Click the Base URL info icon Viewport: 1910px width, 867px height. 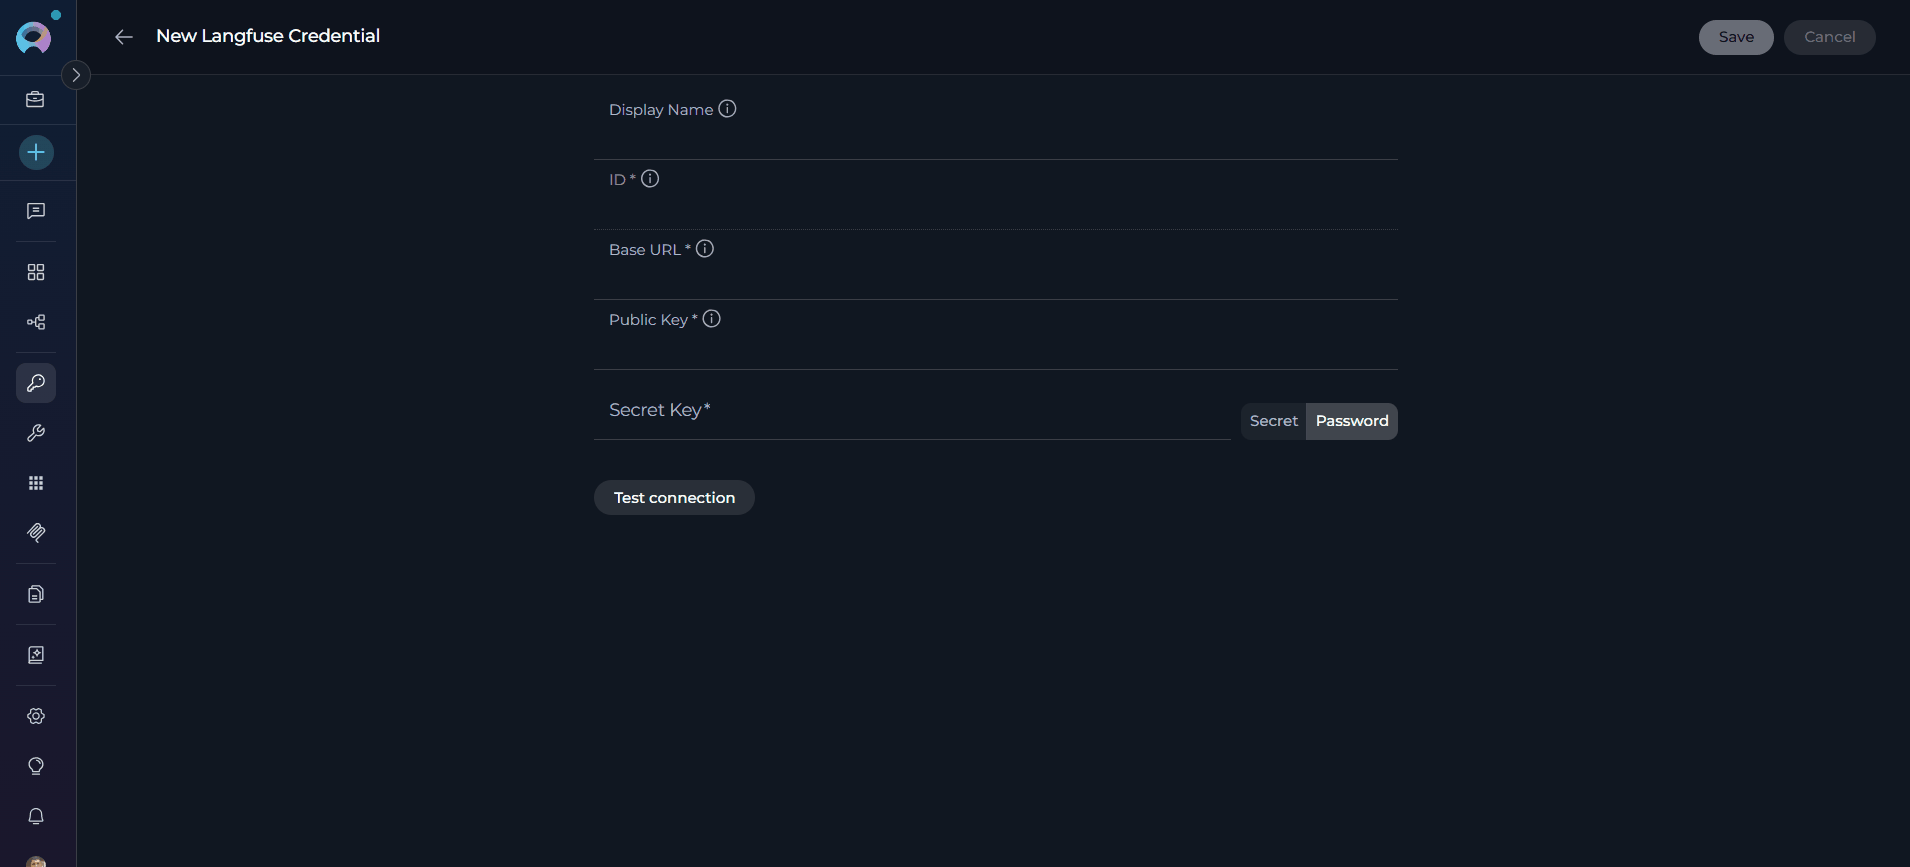click(705, 249)
